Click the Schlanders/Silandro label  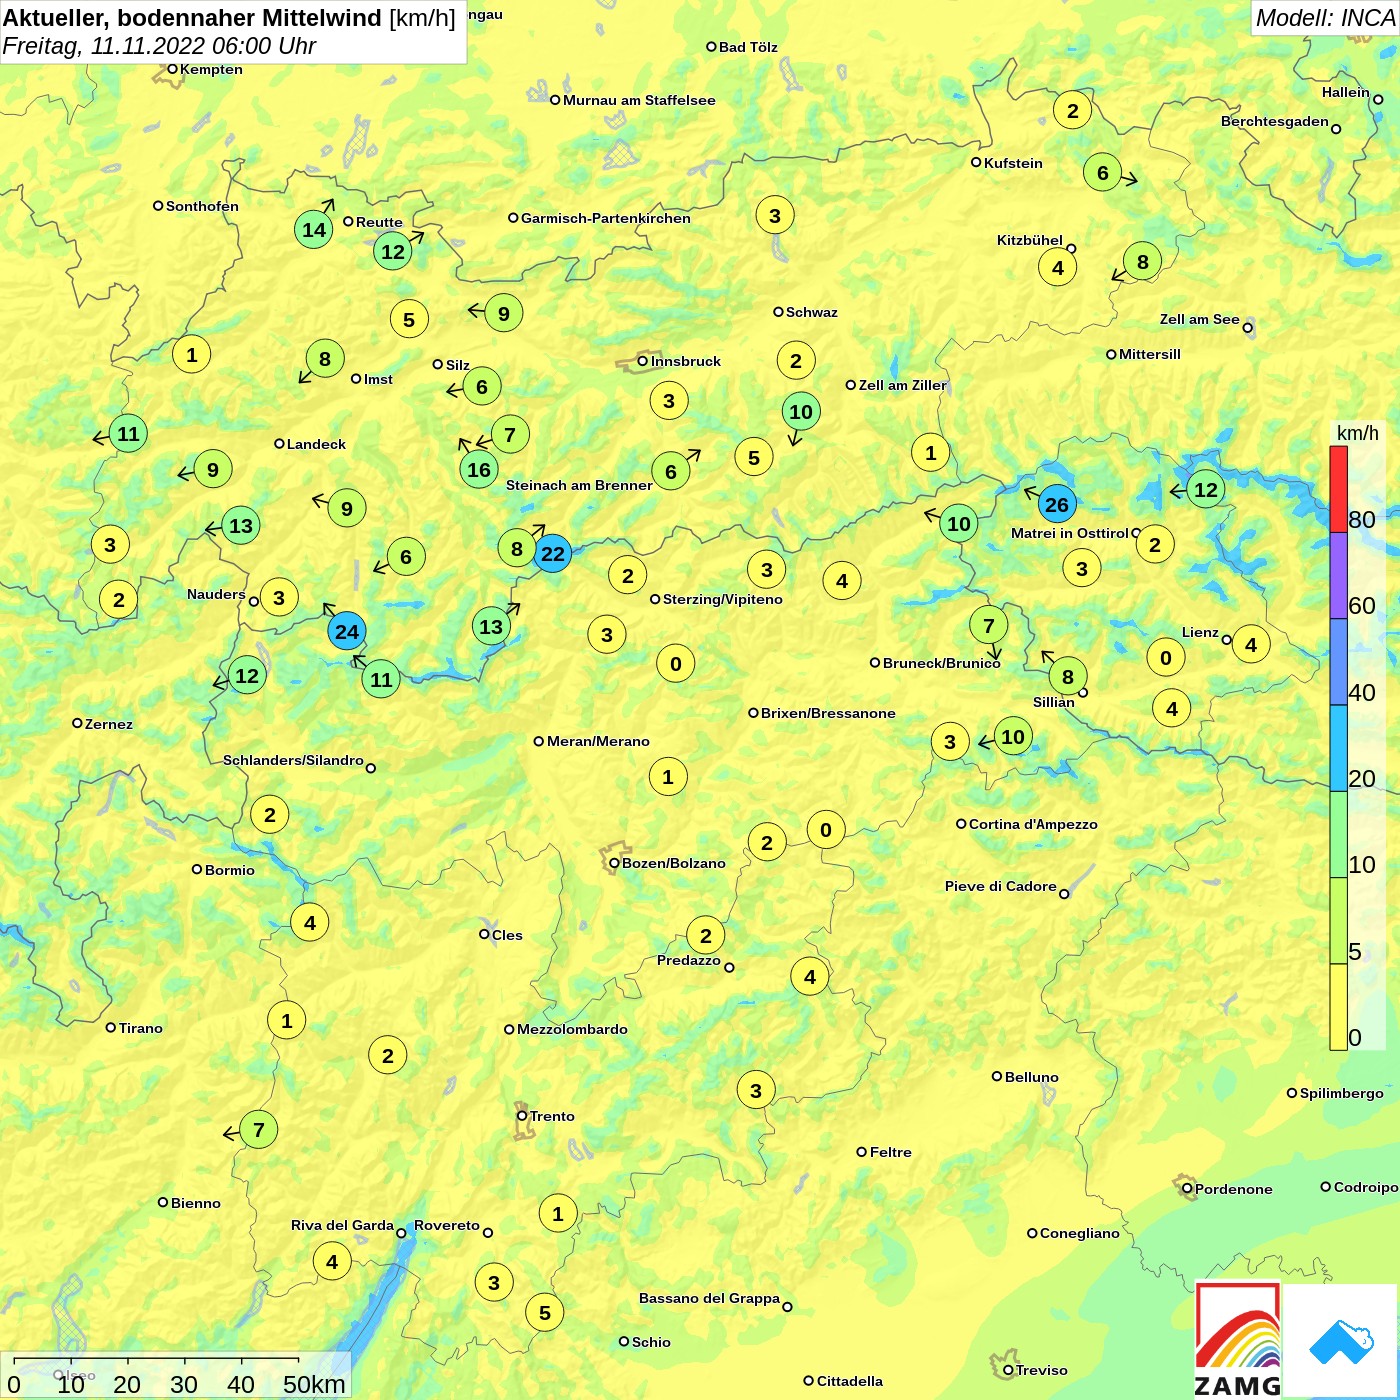[293, 760]
